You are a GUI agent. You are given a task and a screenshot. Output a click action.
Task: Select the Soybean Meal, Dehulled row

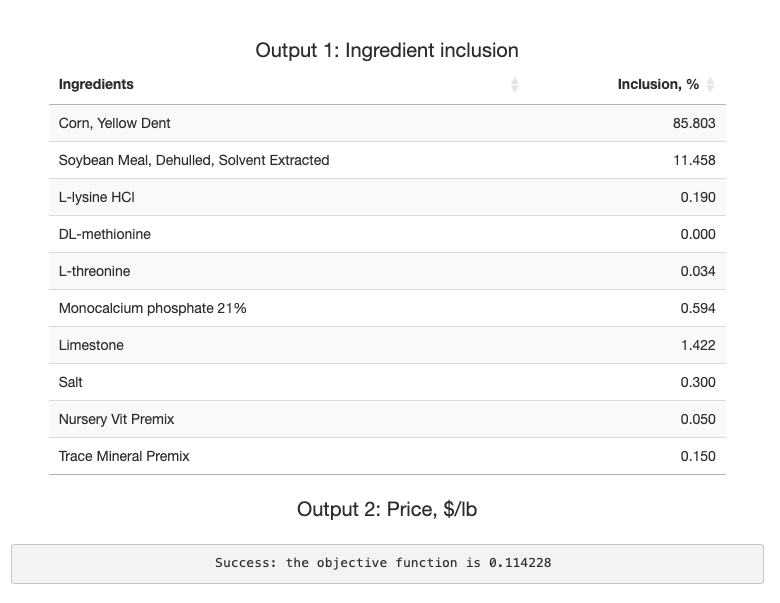pyautogui.click(x=388, y=160)
